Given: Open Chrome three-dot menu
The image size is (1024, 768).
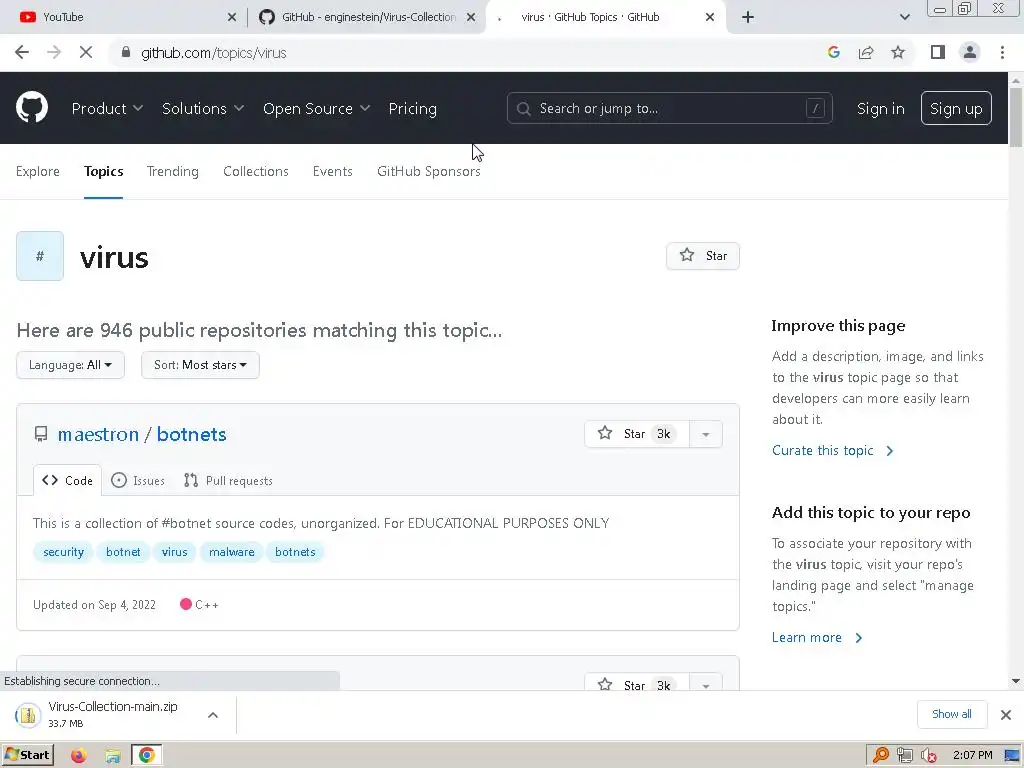Looking at the screenshot, I should 1002,52.
